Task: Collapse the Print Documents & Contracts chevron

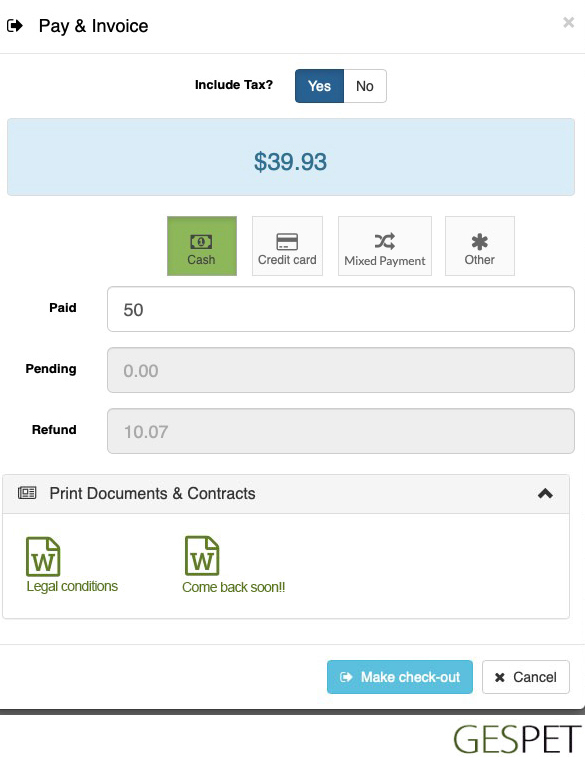Action: pyautogui.click(x=545, y=493)
